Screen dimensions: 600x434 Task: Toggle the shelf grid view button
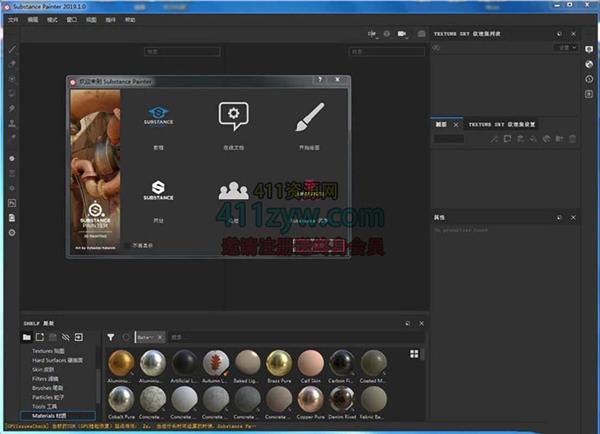[x=414, y=354]
